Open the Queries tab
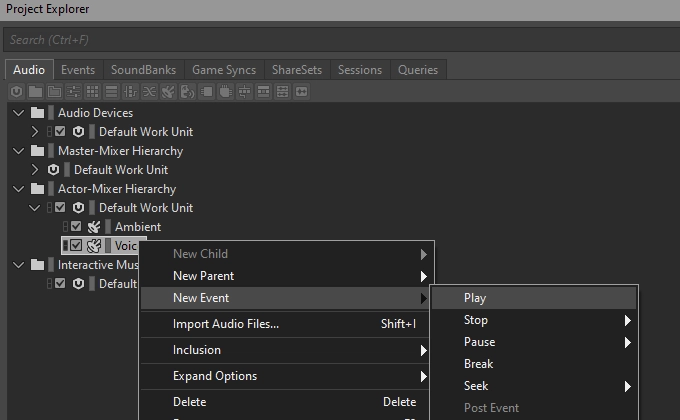 point(418,70)
